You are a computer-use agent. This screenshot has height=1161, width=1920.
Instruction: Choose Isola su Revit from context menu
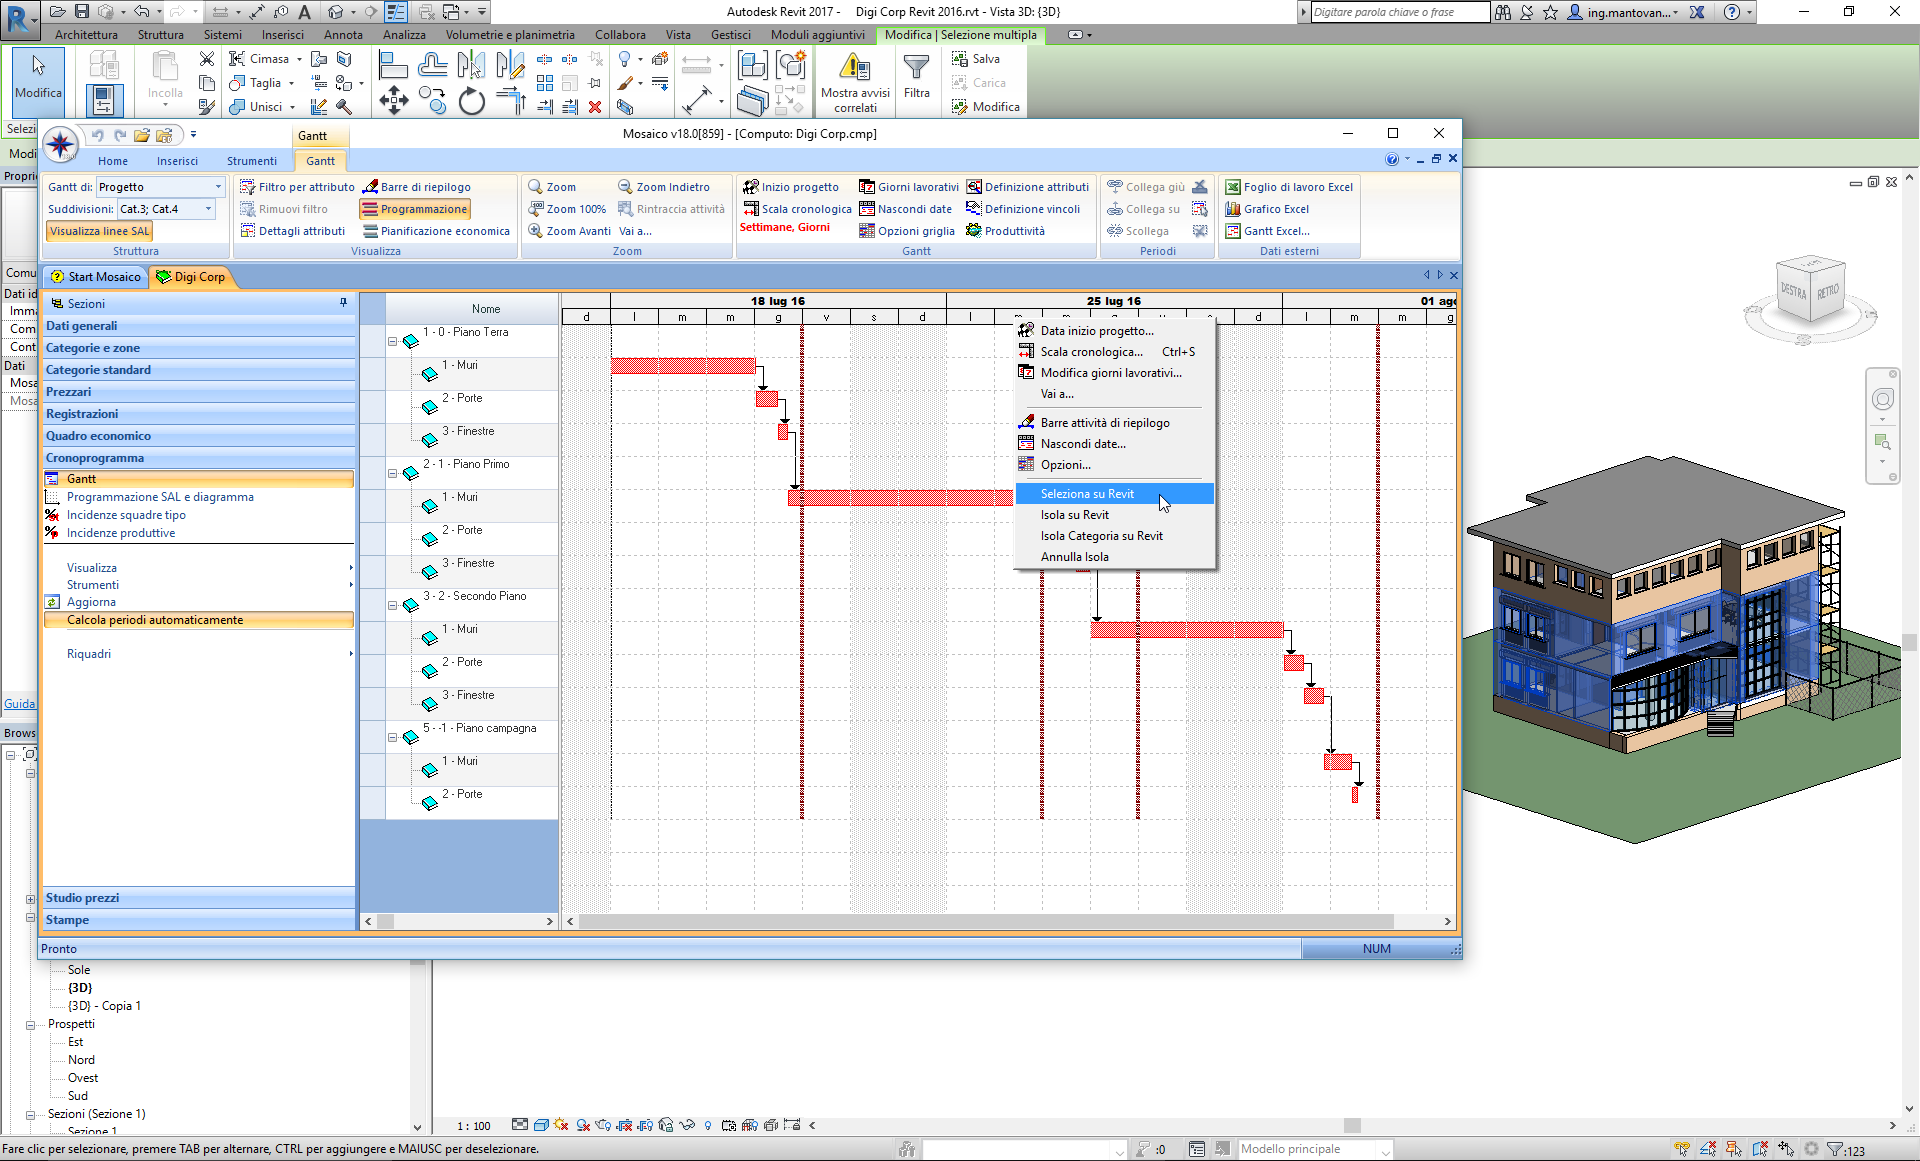point(1074,515)
